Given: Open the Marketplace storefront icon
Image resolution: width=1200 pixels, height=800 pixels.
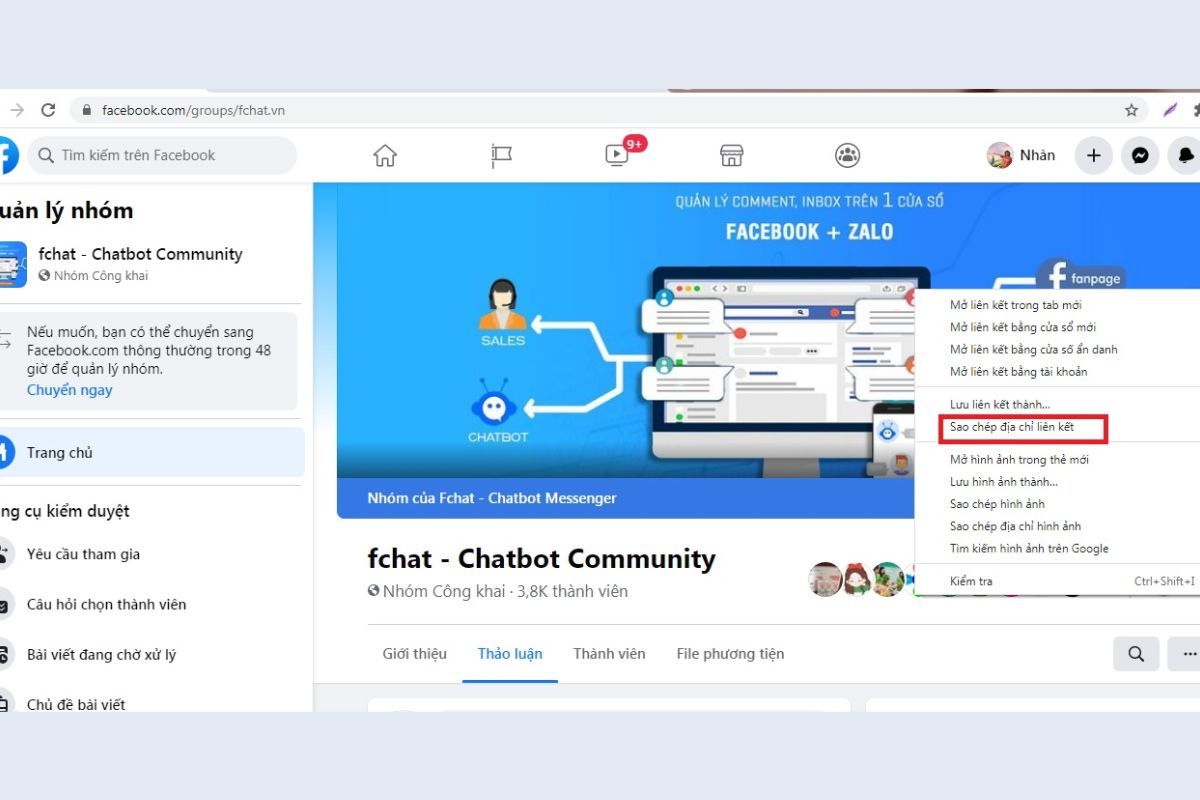Looking at the screenshot, I should (732, 155).
